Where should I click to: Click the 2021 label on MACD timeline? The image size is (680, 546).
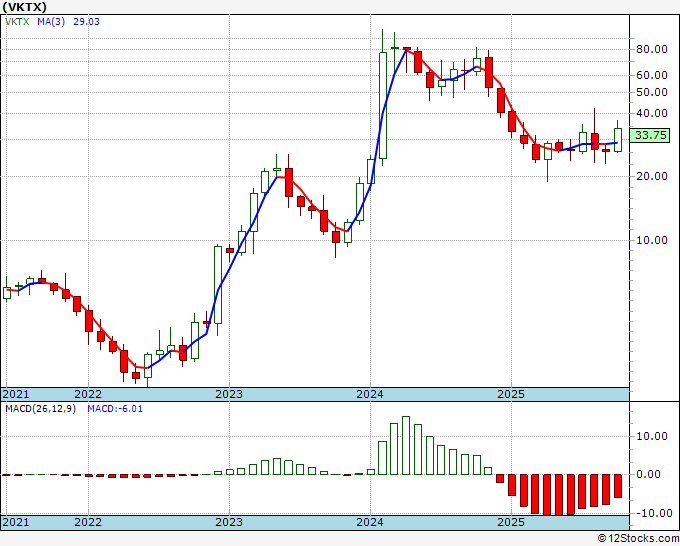[16, 522]
